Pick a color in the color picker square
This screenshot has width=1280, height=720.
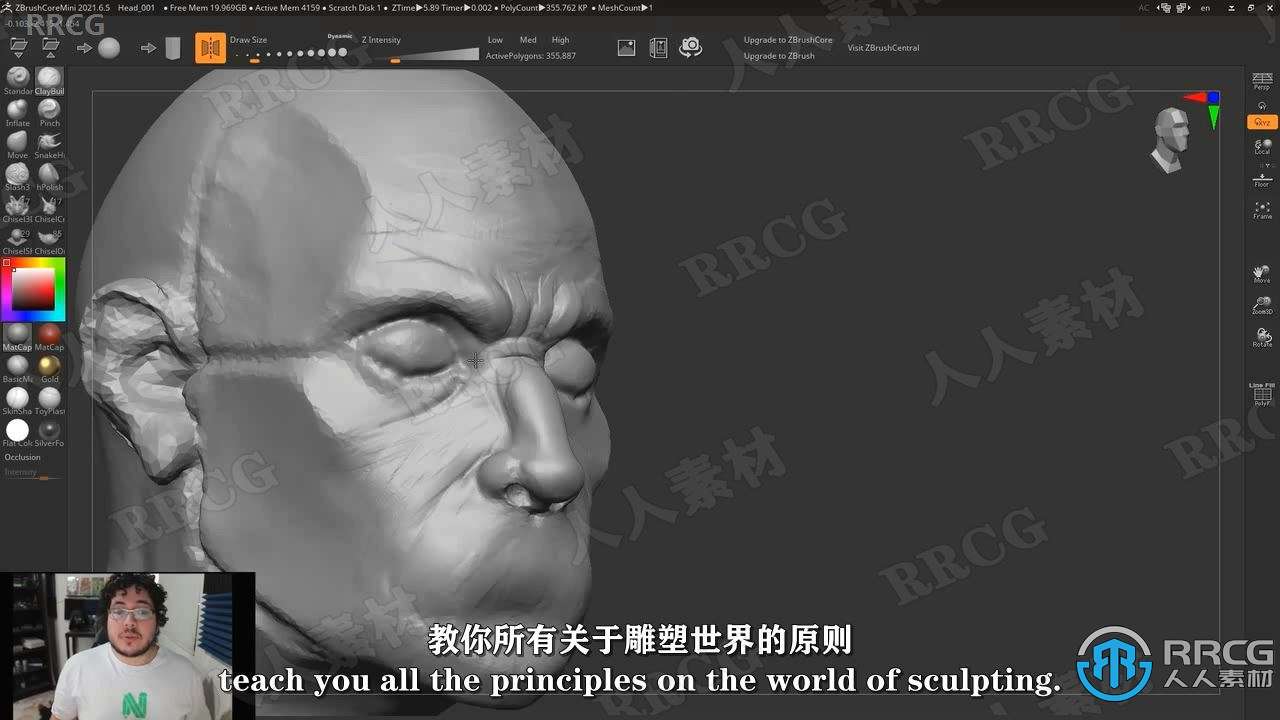(34, 290)
